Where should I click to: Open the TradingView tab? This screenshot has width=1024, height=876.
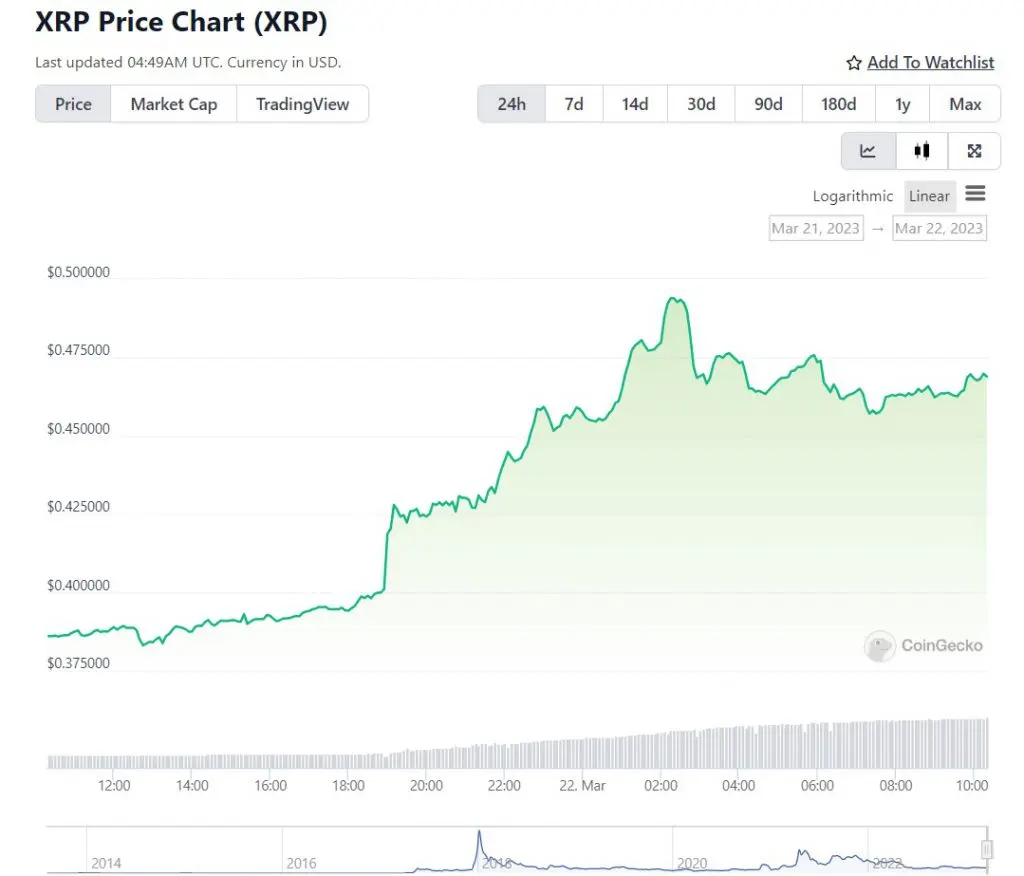pos(303,103)
